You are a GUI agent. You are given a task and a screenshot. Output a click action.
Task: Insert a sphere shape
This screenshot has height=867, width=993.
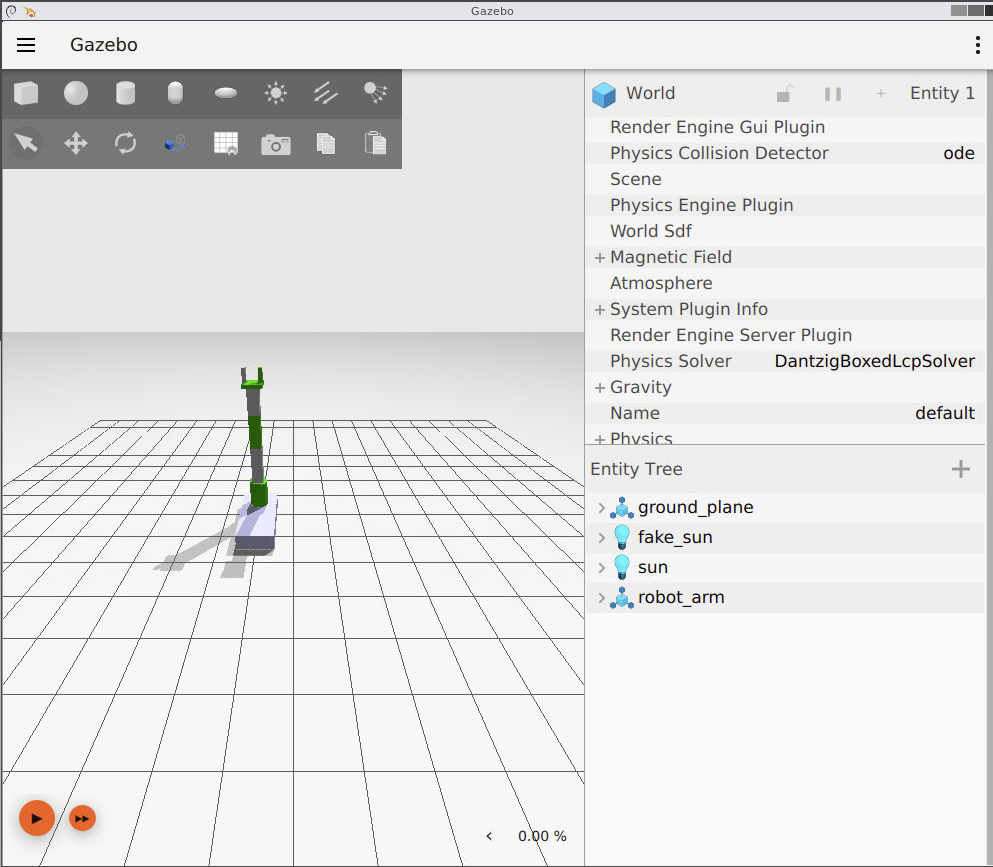coord(76,93)
